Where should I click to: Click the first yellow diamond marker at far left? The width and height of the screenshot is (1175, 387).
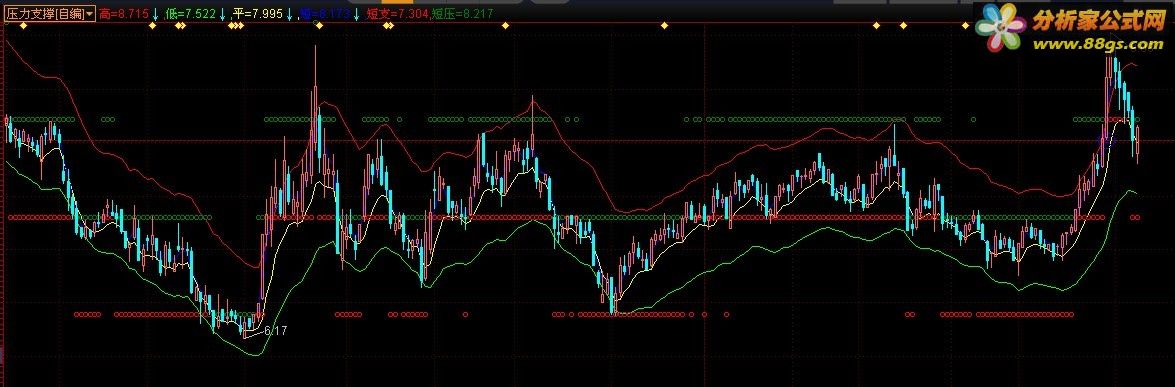[22, 26]
